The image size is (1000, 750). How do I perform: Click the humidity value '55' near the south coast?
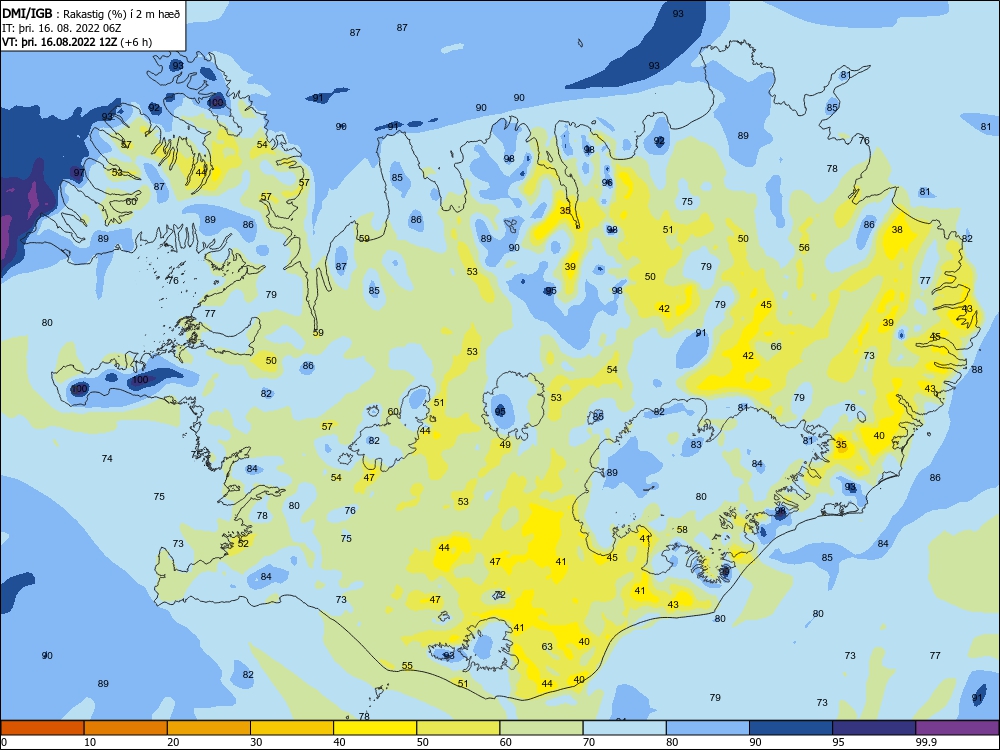pyautogui.click(x=408, y=666)
